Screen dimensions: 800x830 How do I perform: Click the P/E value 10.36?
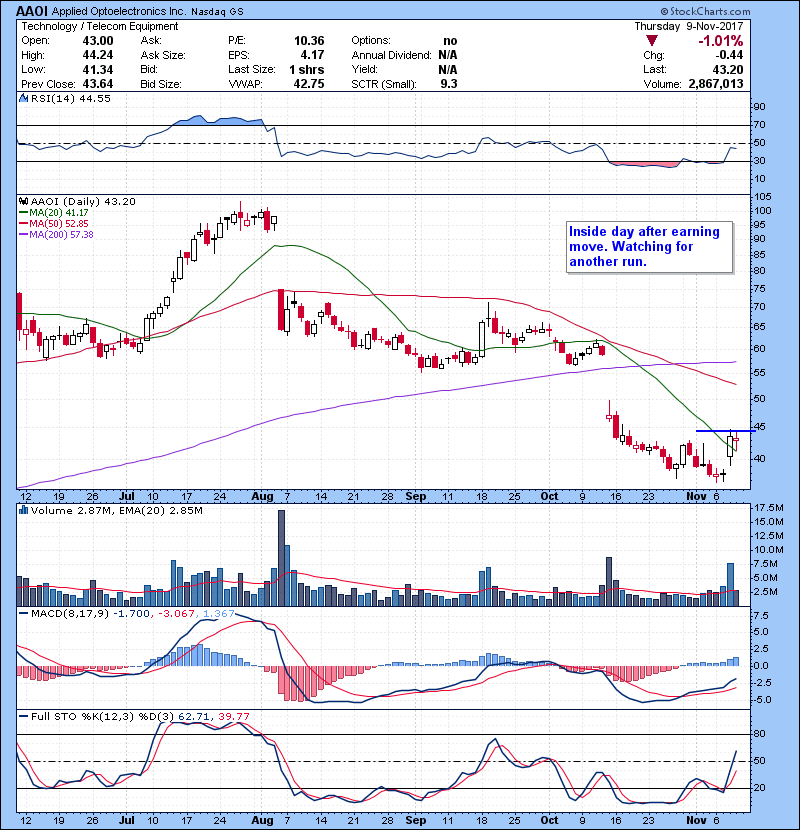[309, 41]
